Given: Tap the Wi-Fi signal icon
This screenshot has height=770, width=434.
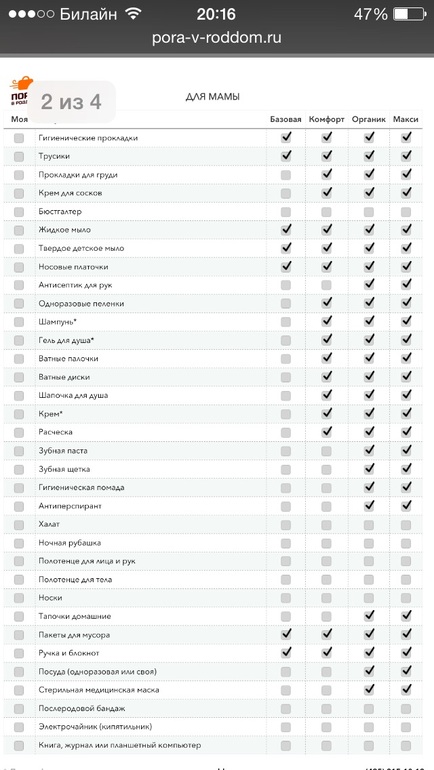Looking at the screenshot, I should pos(133,14).
